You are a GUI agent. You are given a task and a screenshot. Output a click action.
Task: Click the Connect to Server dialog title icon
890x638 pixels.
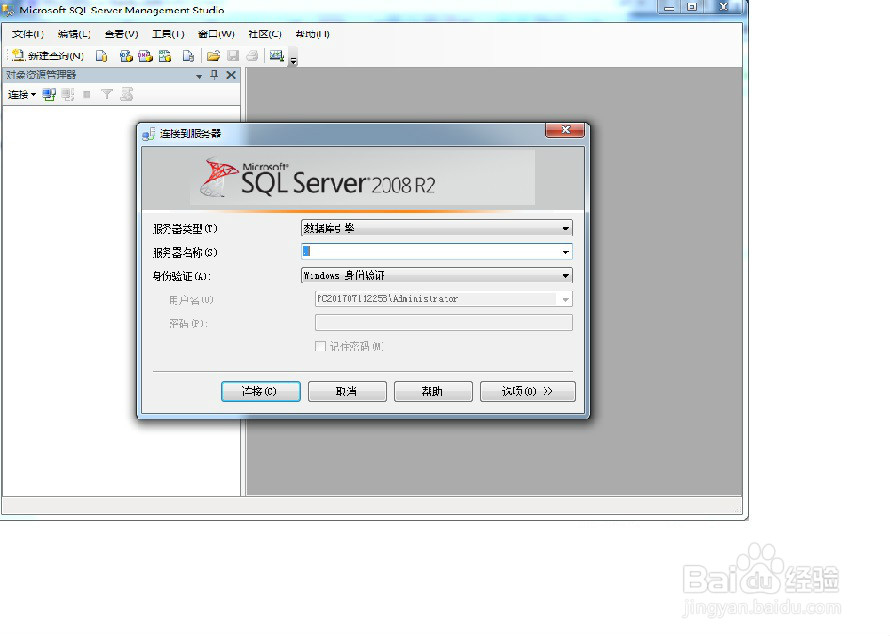click(x=149, y=134)
